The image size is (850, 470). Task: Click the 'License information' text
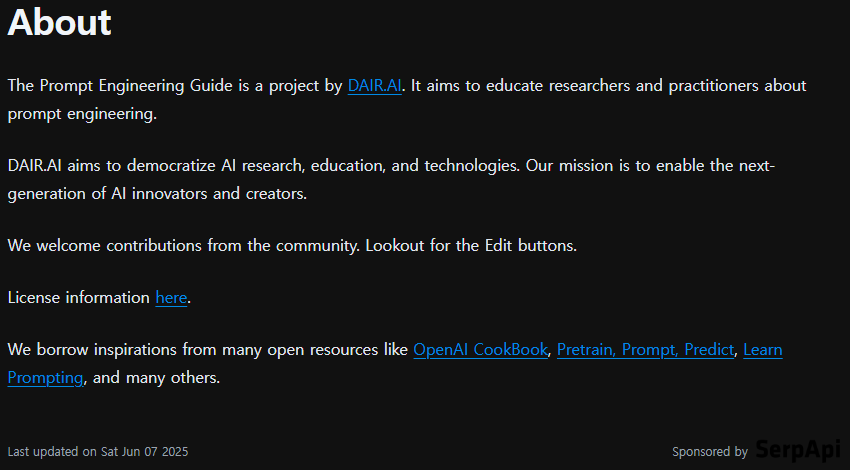point(79,297)
